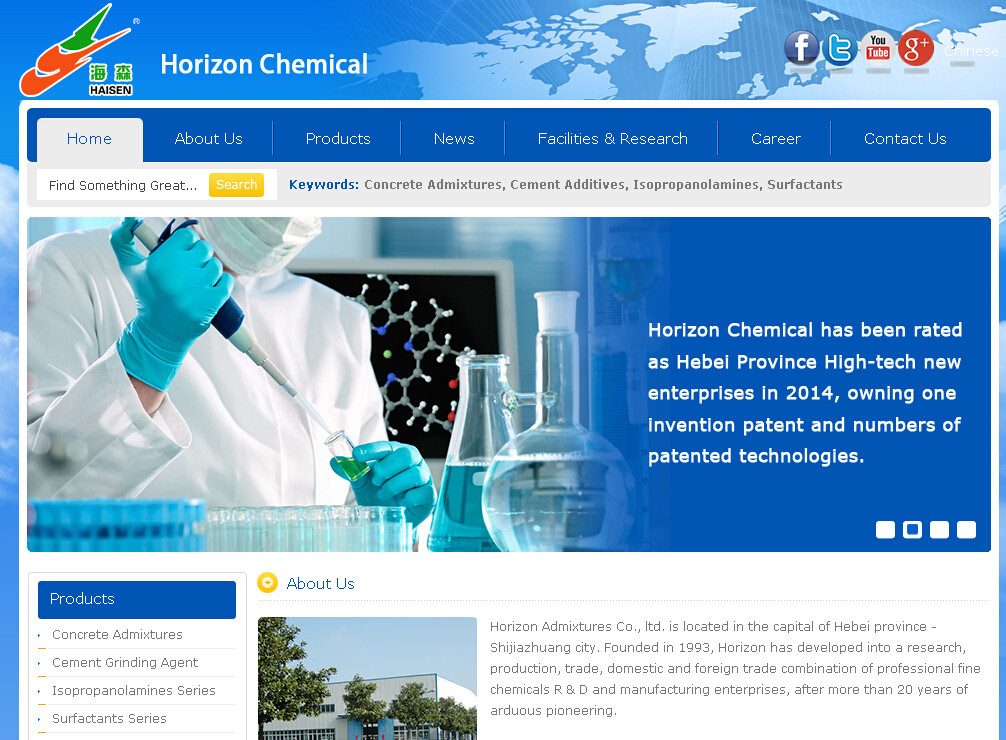1006x740 pixels.
Task: Click the Isopropanolamines keyword link
Action: point(697,185)
